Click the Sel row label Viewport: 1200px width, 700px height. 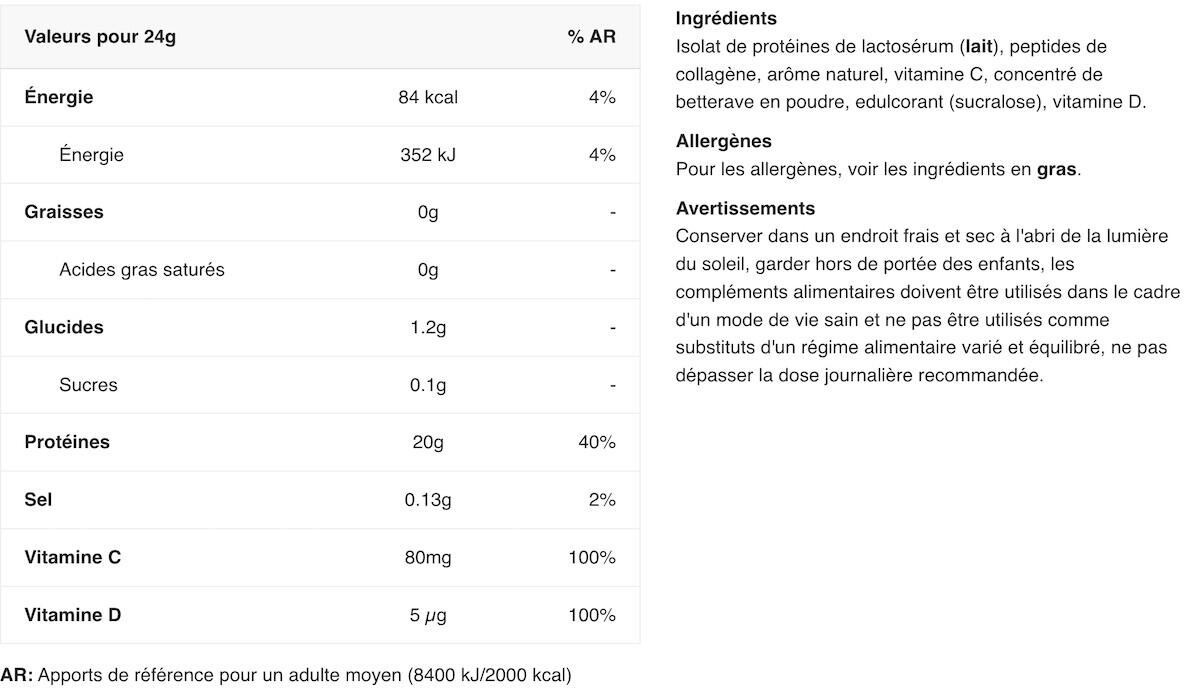point(39,500)
